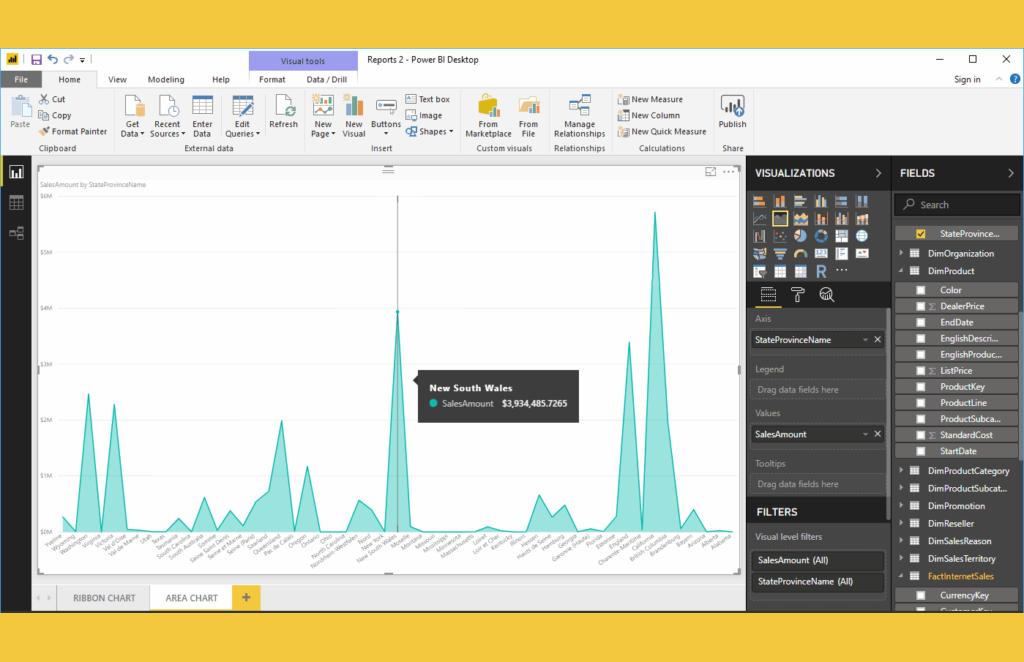Switch to the Modeling ribbon tab
1024x662 pixels.
166,80
